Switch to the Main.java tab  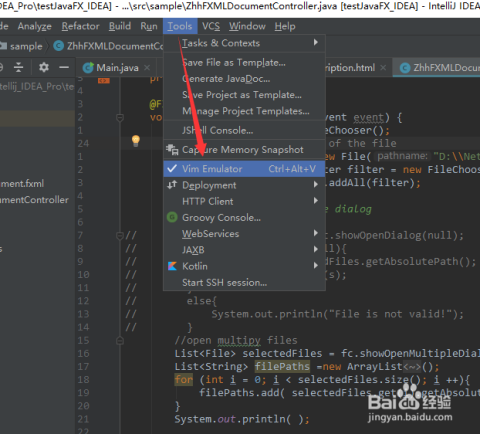117,68
